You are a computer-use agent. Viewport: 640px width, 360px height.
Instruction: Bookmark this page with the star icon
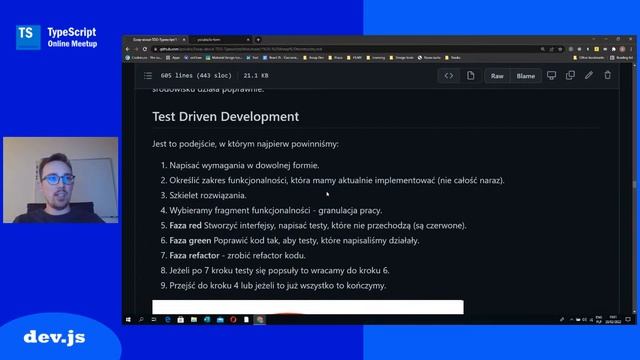click(560, 49)
